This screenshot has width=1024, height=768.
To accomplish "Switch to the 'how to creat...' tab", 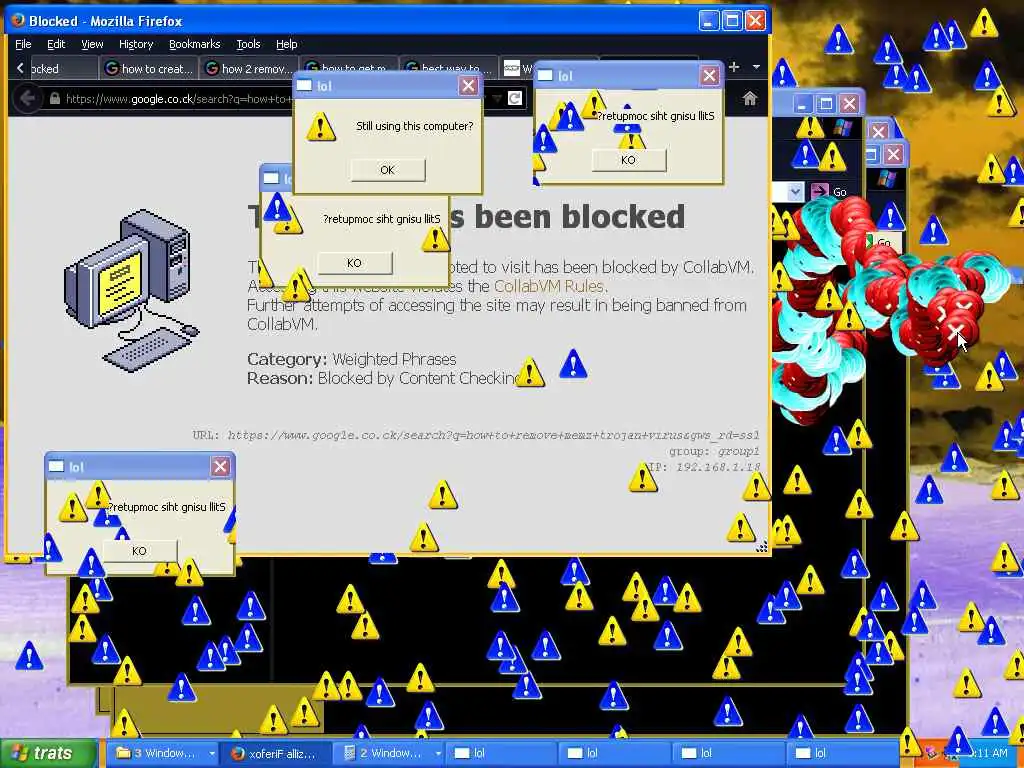I will 150,69.
